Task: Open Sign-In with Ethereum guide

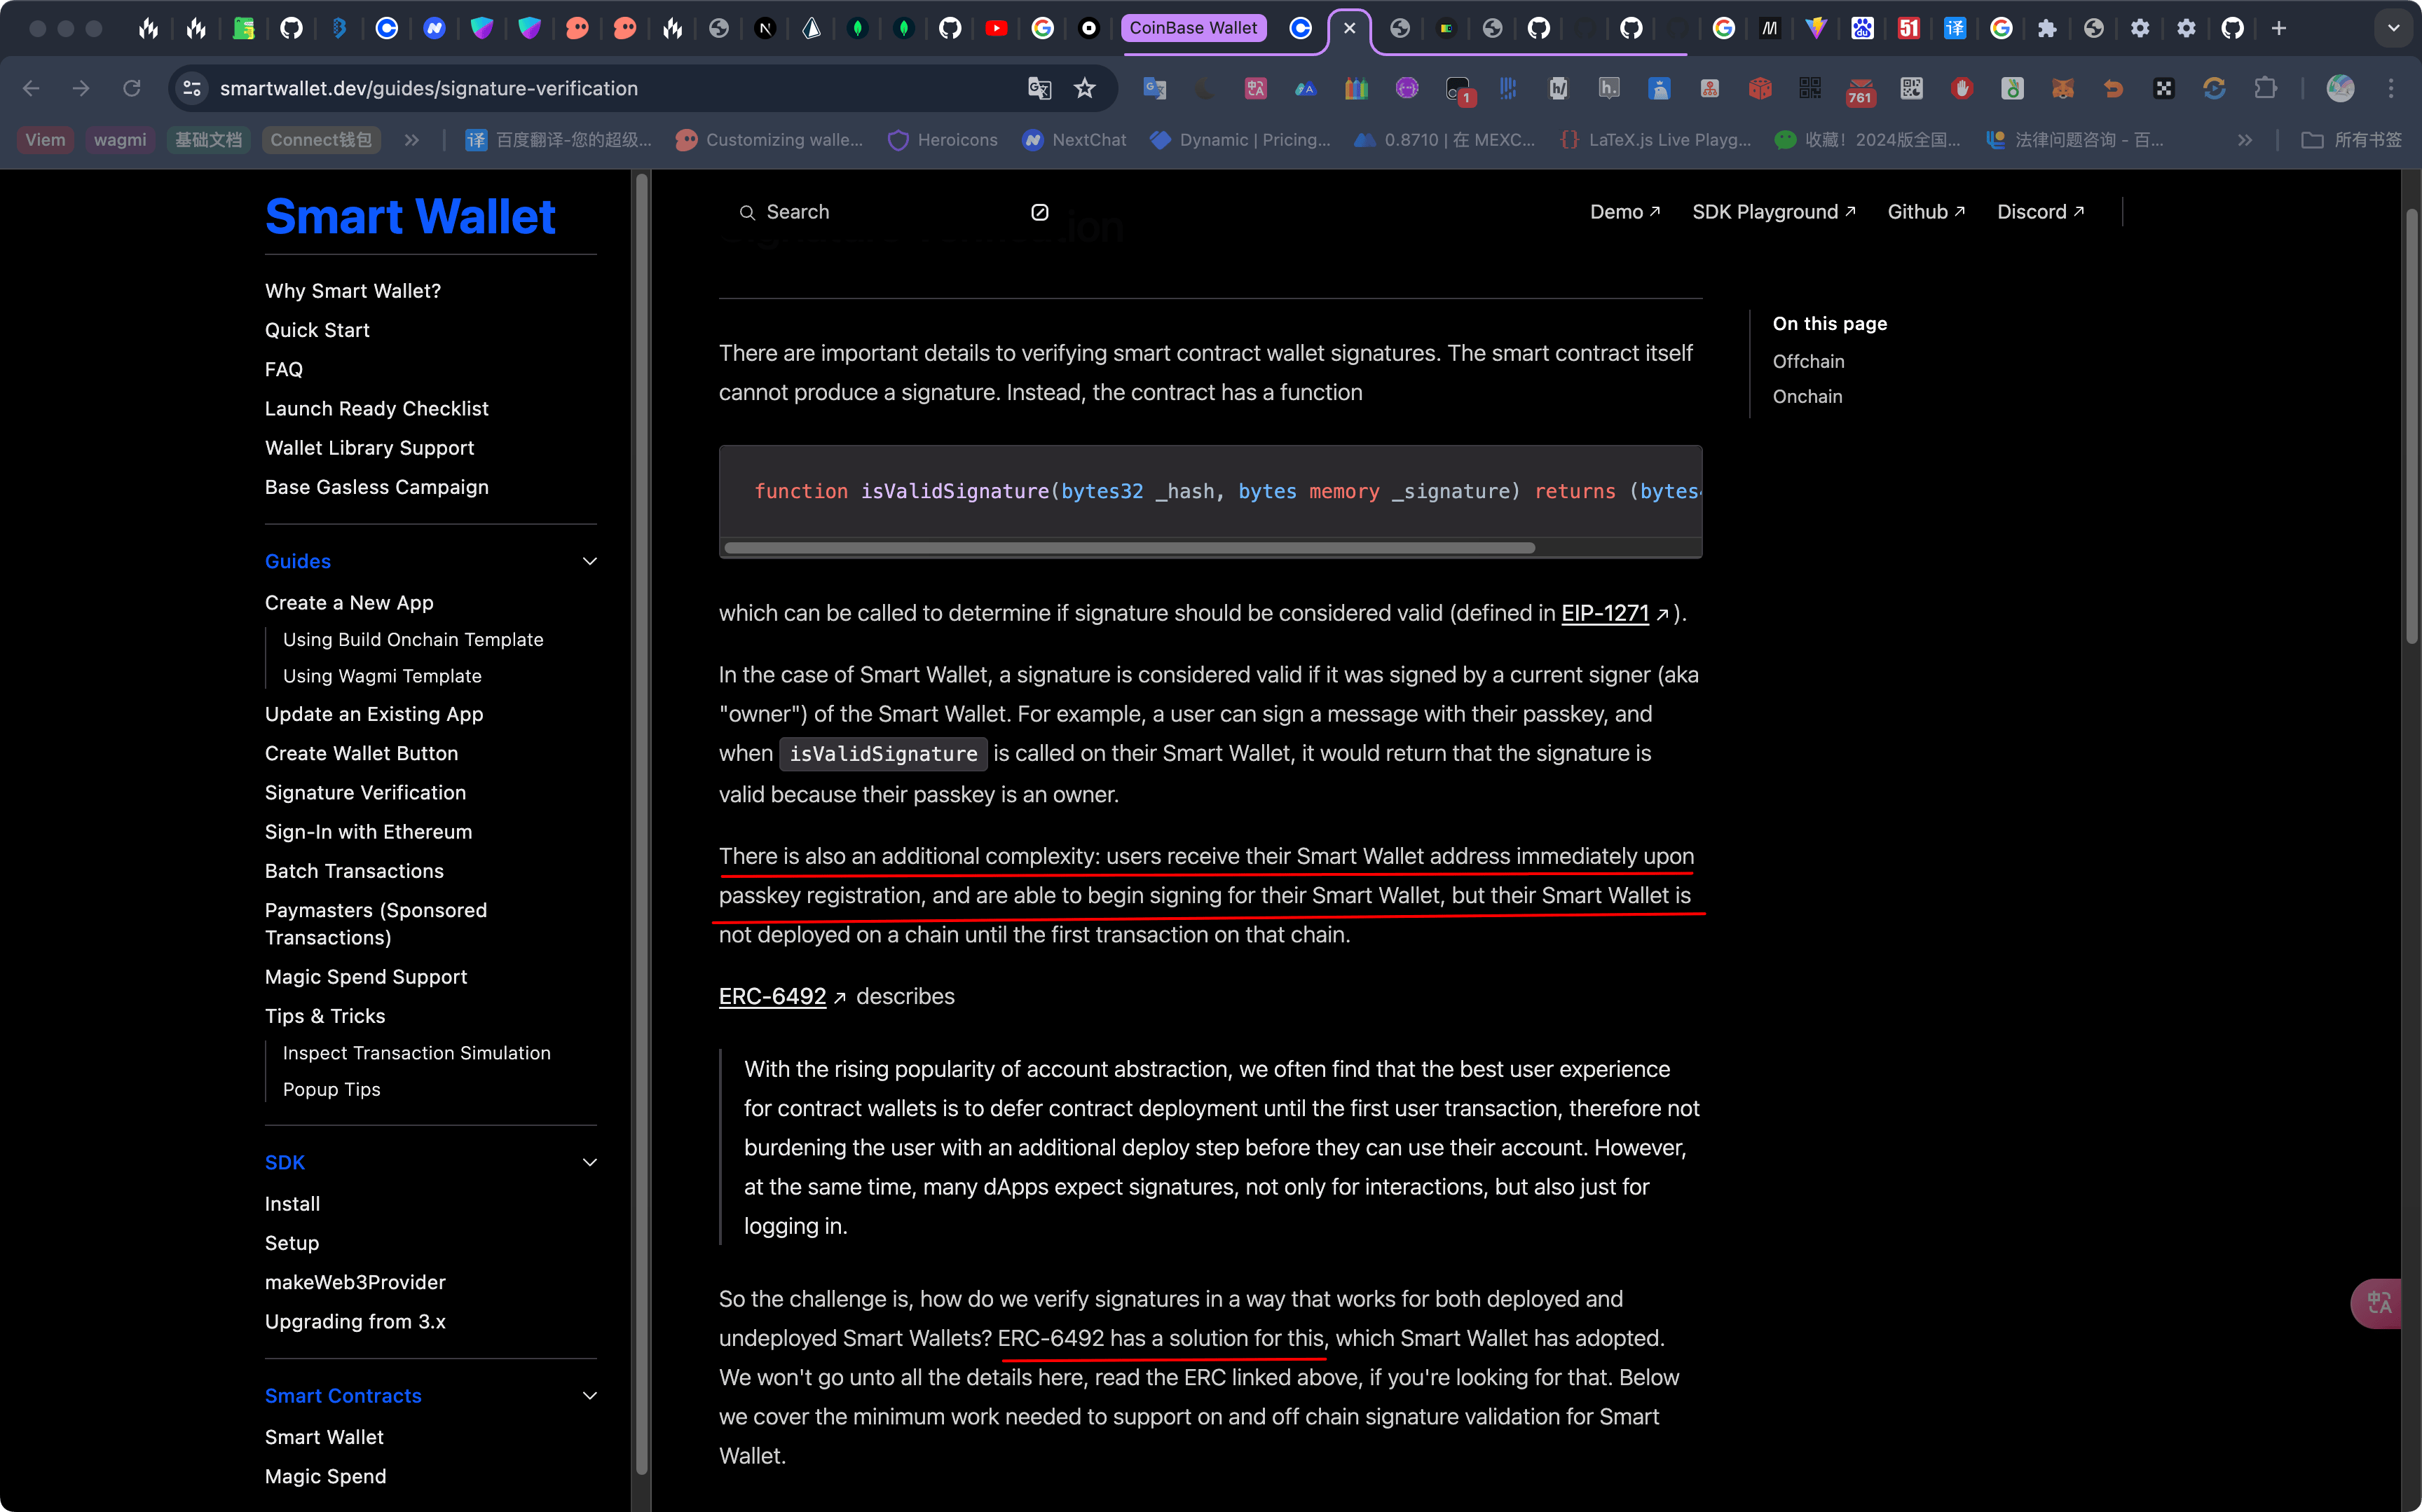Action: (369, 832)
